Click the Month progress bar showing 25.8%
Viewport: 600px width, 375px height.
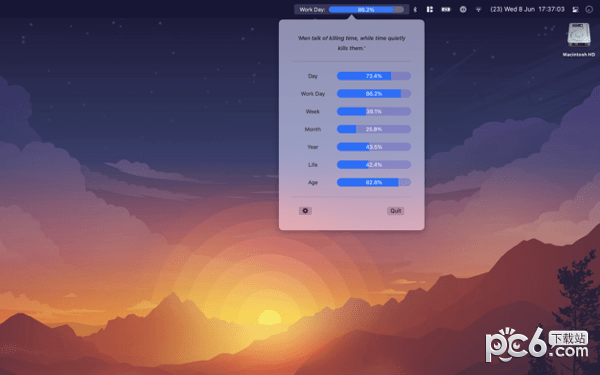coord(374,129)
